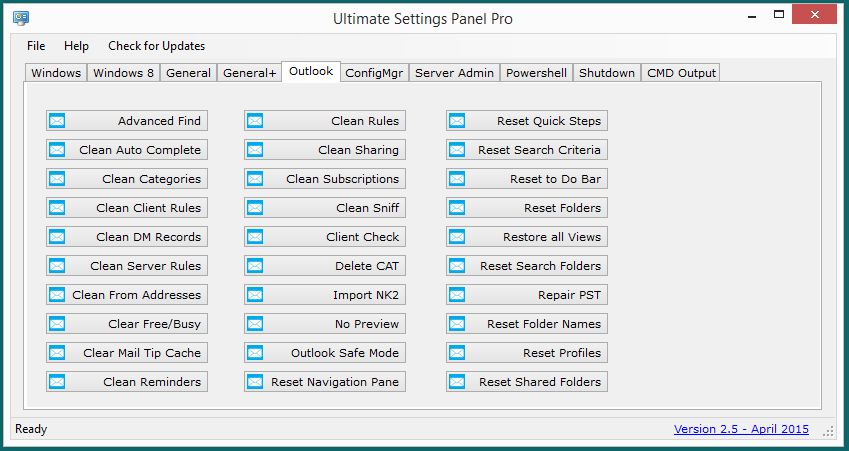Click the resize grip in the status bar corner
This screenshot has width=849, height=451.
pyautogui.click(x=828, y=431)
